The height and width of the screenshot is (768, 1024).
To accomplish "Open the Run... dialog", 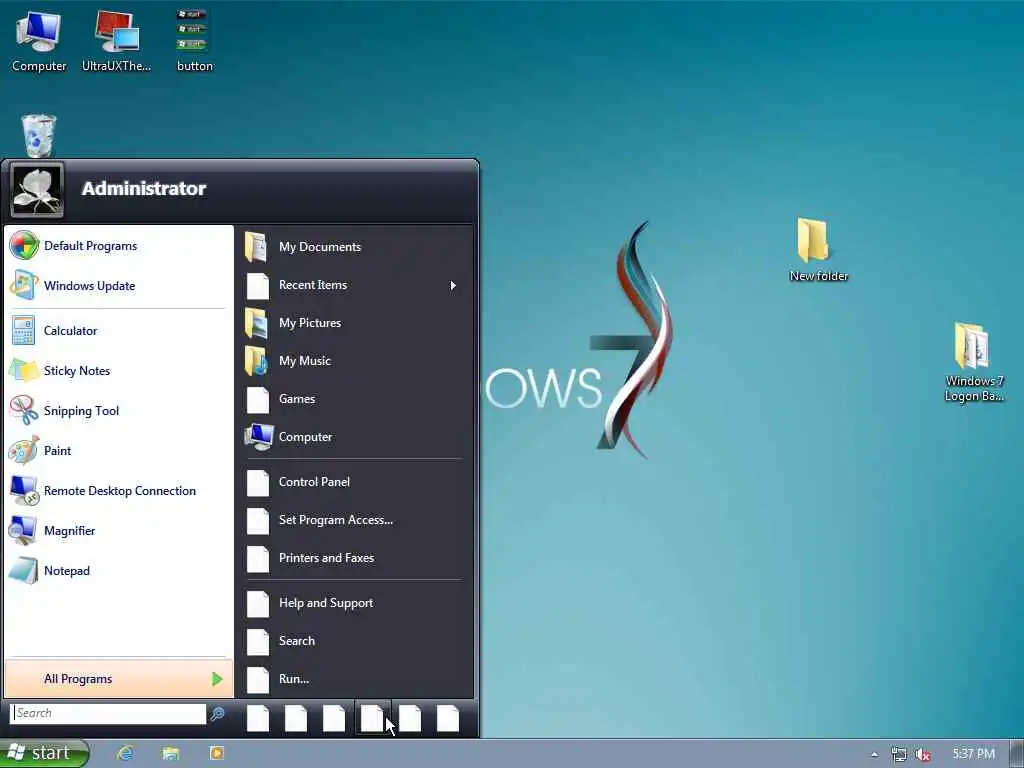I will (x=355, y=679).
